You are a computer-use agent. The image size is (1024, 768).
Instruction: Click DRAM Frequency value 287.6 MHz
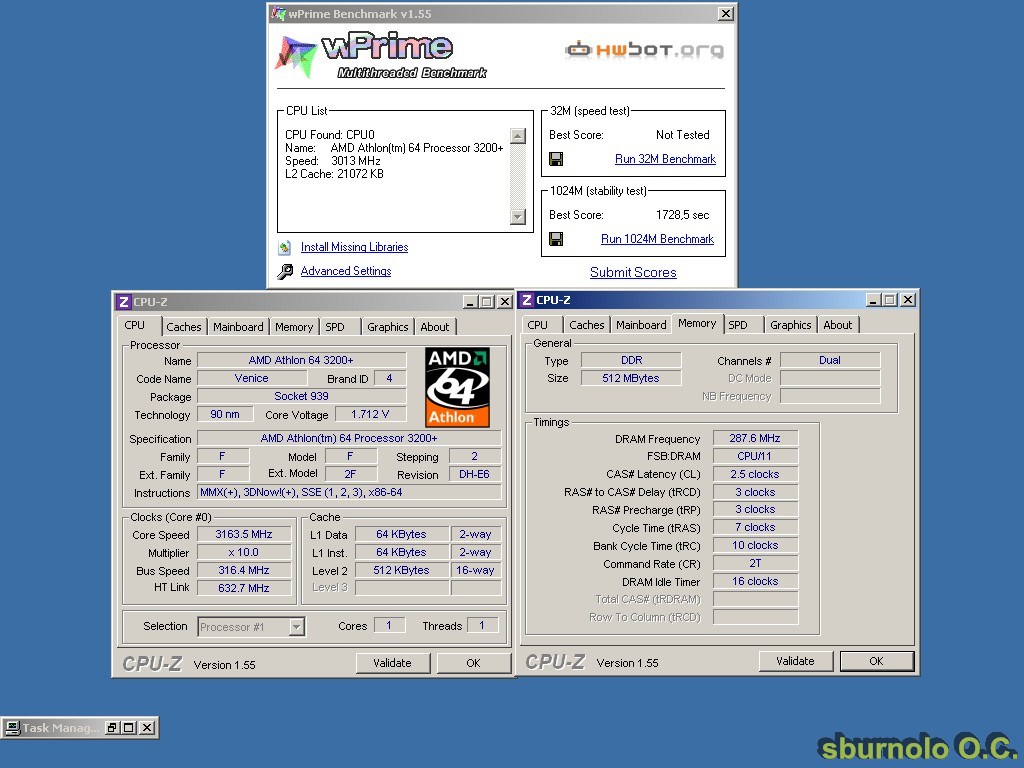(x=755, y=438)
